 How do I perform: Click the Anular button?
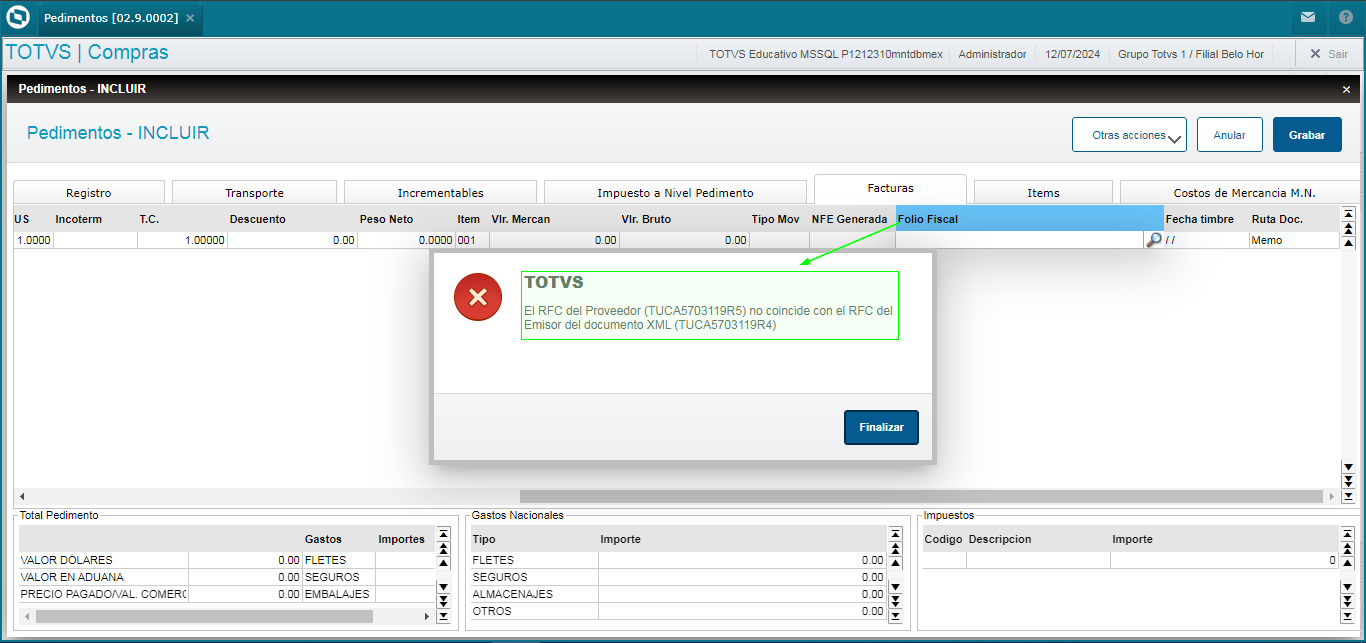pyautogui.click(x=1229, y=135)
